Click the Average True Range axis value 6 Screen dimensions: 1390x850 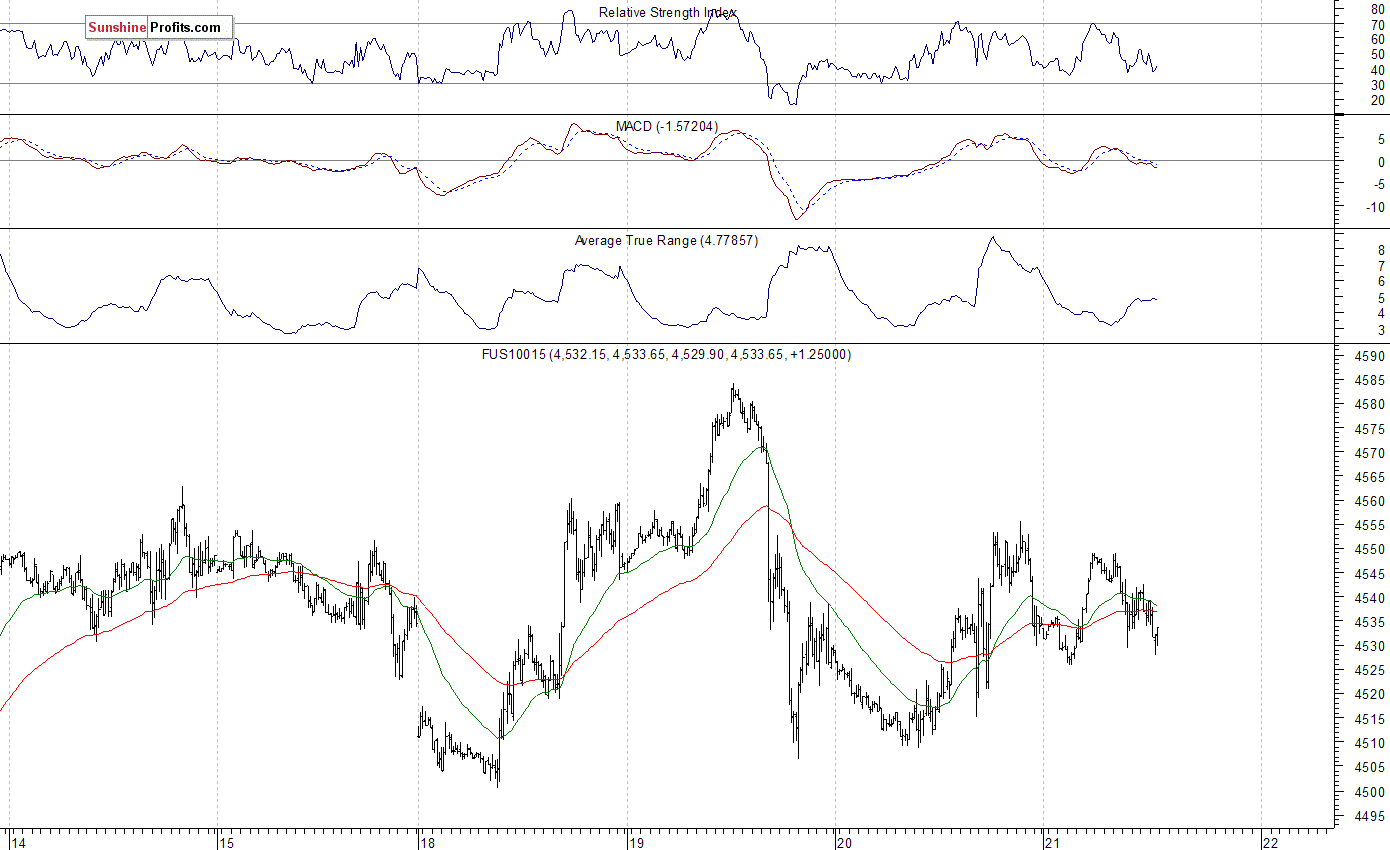1382,282
